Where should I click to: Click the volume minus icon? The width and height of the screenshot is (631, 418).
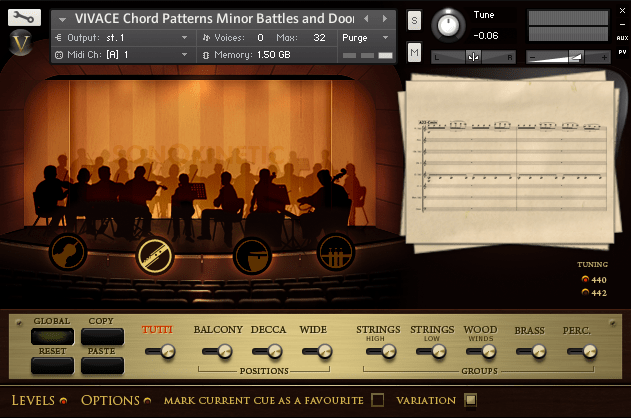532,58
